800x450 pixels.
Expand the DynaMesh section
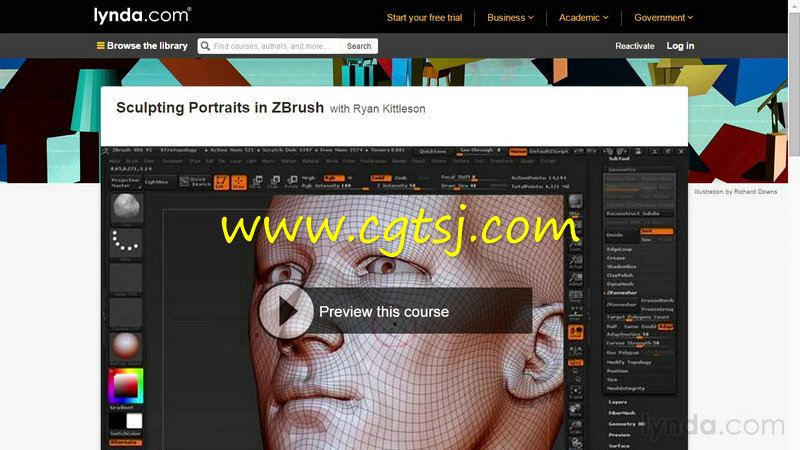(x=620, y=284)
